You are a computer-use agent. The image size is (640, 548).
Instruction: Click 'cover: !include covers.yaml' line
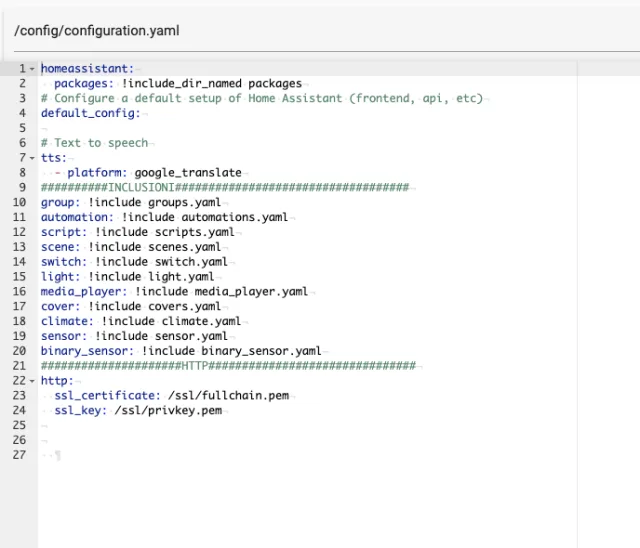click(x=131, y=306)
